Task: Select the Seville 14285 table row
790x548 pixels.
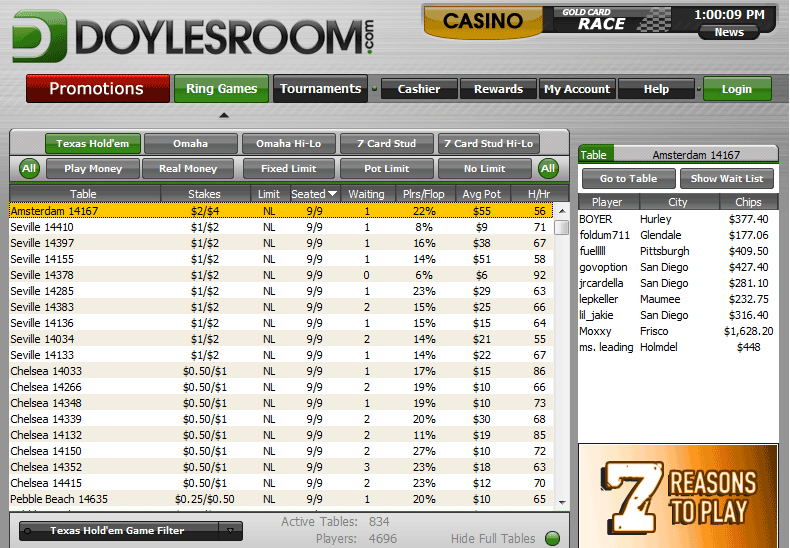Action: click(x=281, y=291)
